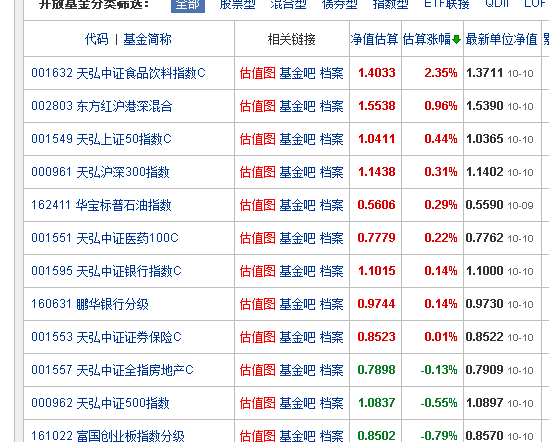Open 基金吧 for 天弘中证500指数
This screenshot has height=442, width=549.
click(x=298, y=403)
